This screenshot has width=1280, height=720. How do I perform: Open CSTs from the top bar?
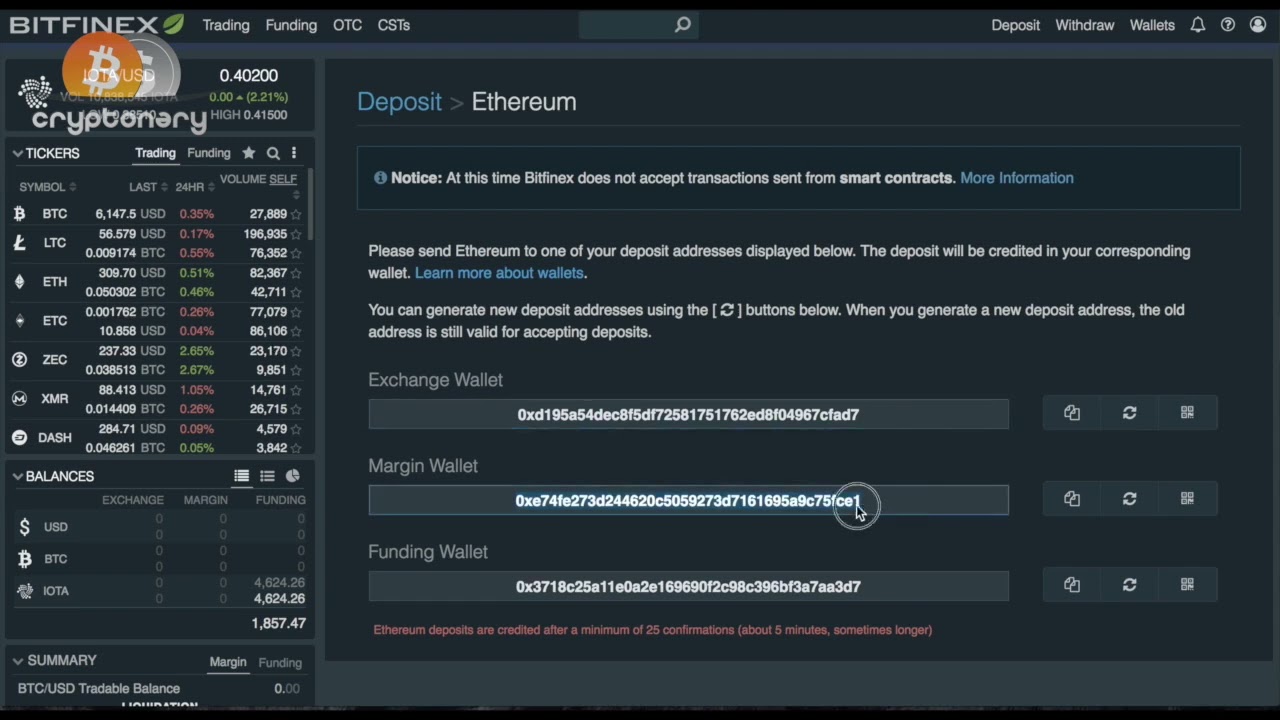(394, 25)
